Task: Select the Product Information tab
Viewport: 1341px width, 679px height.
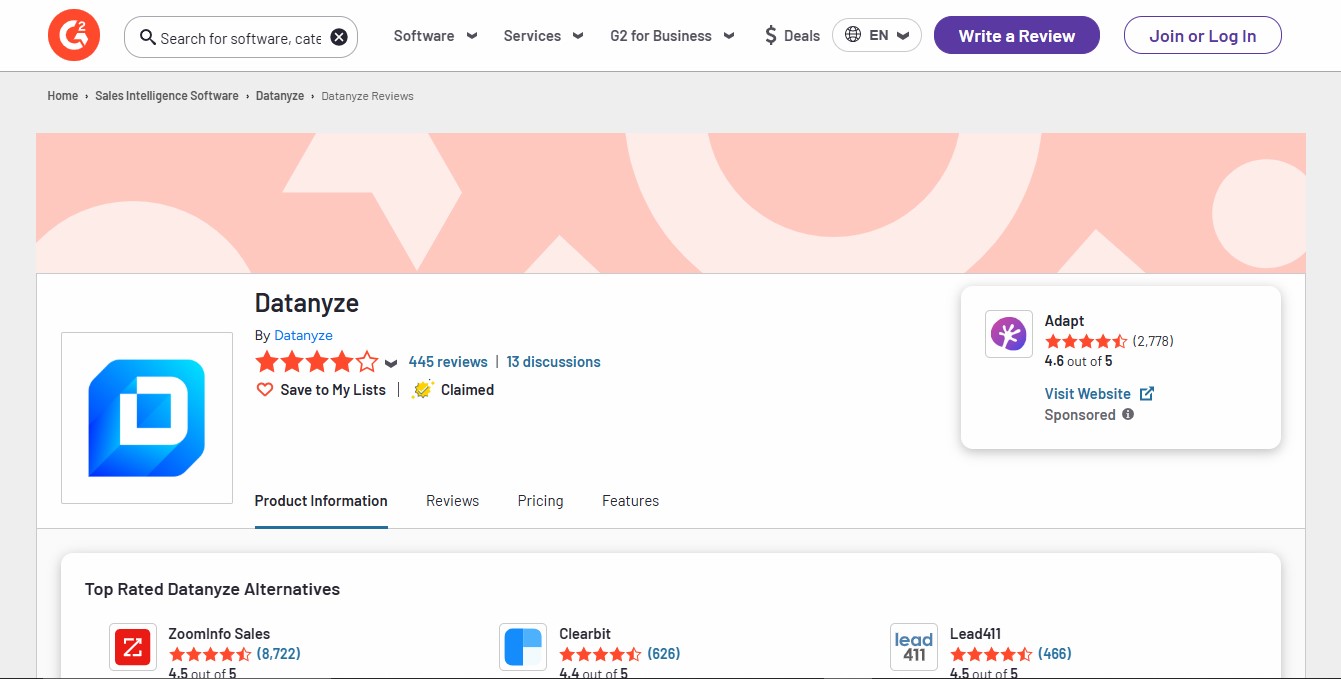Action: (321, 501)
